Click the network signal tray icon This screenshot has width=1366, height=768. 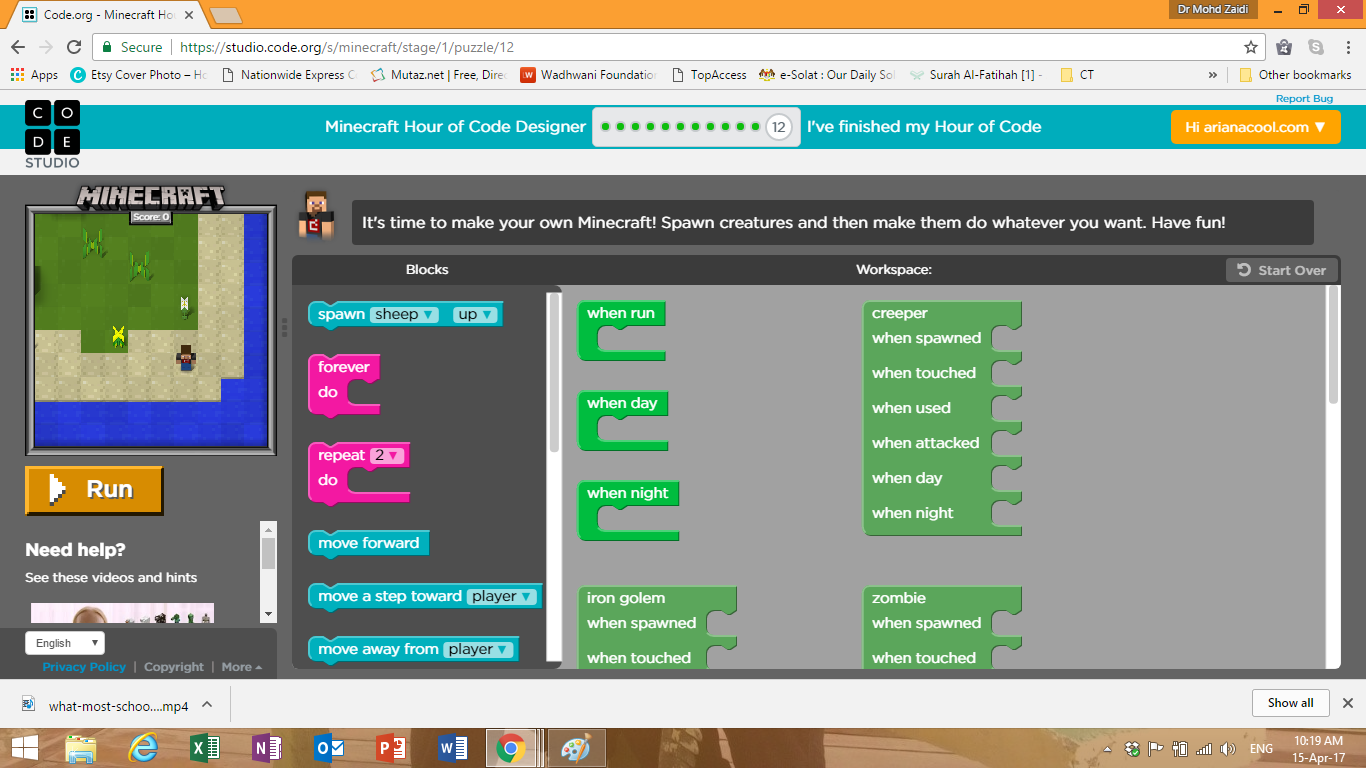tap(1204, 749)
